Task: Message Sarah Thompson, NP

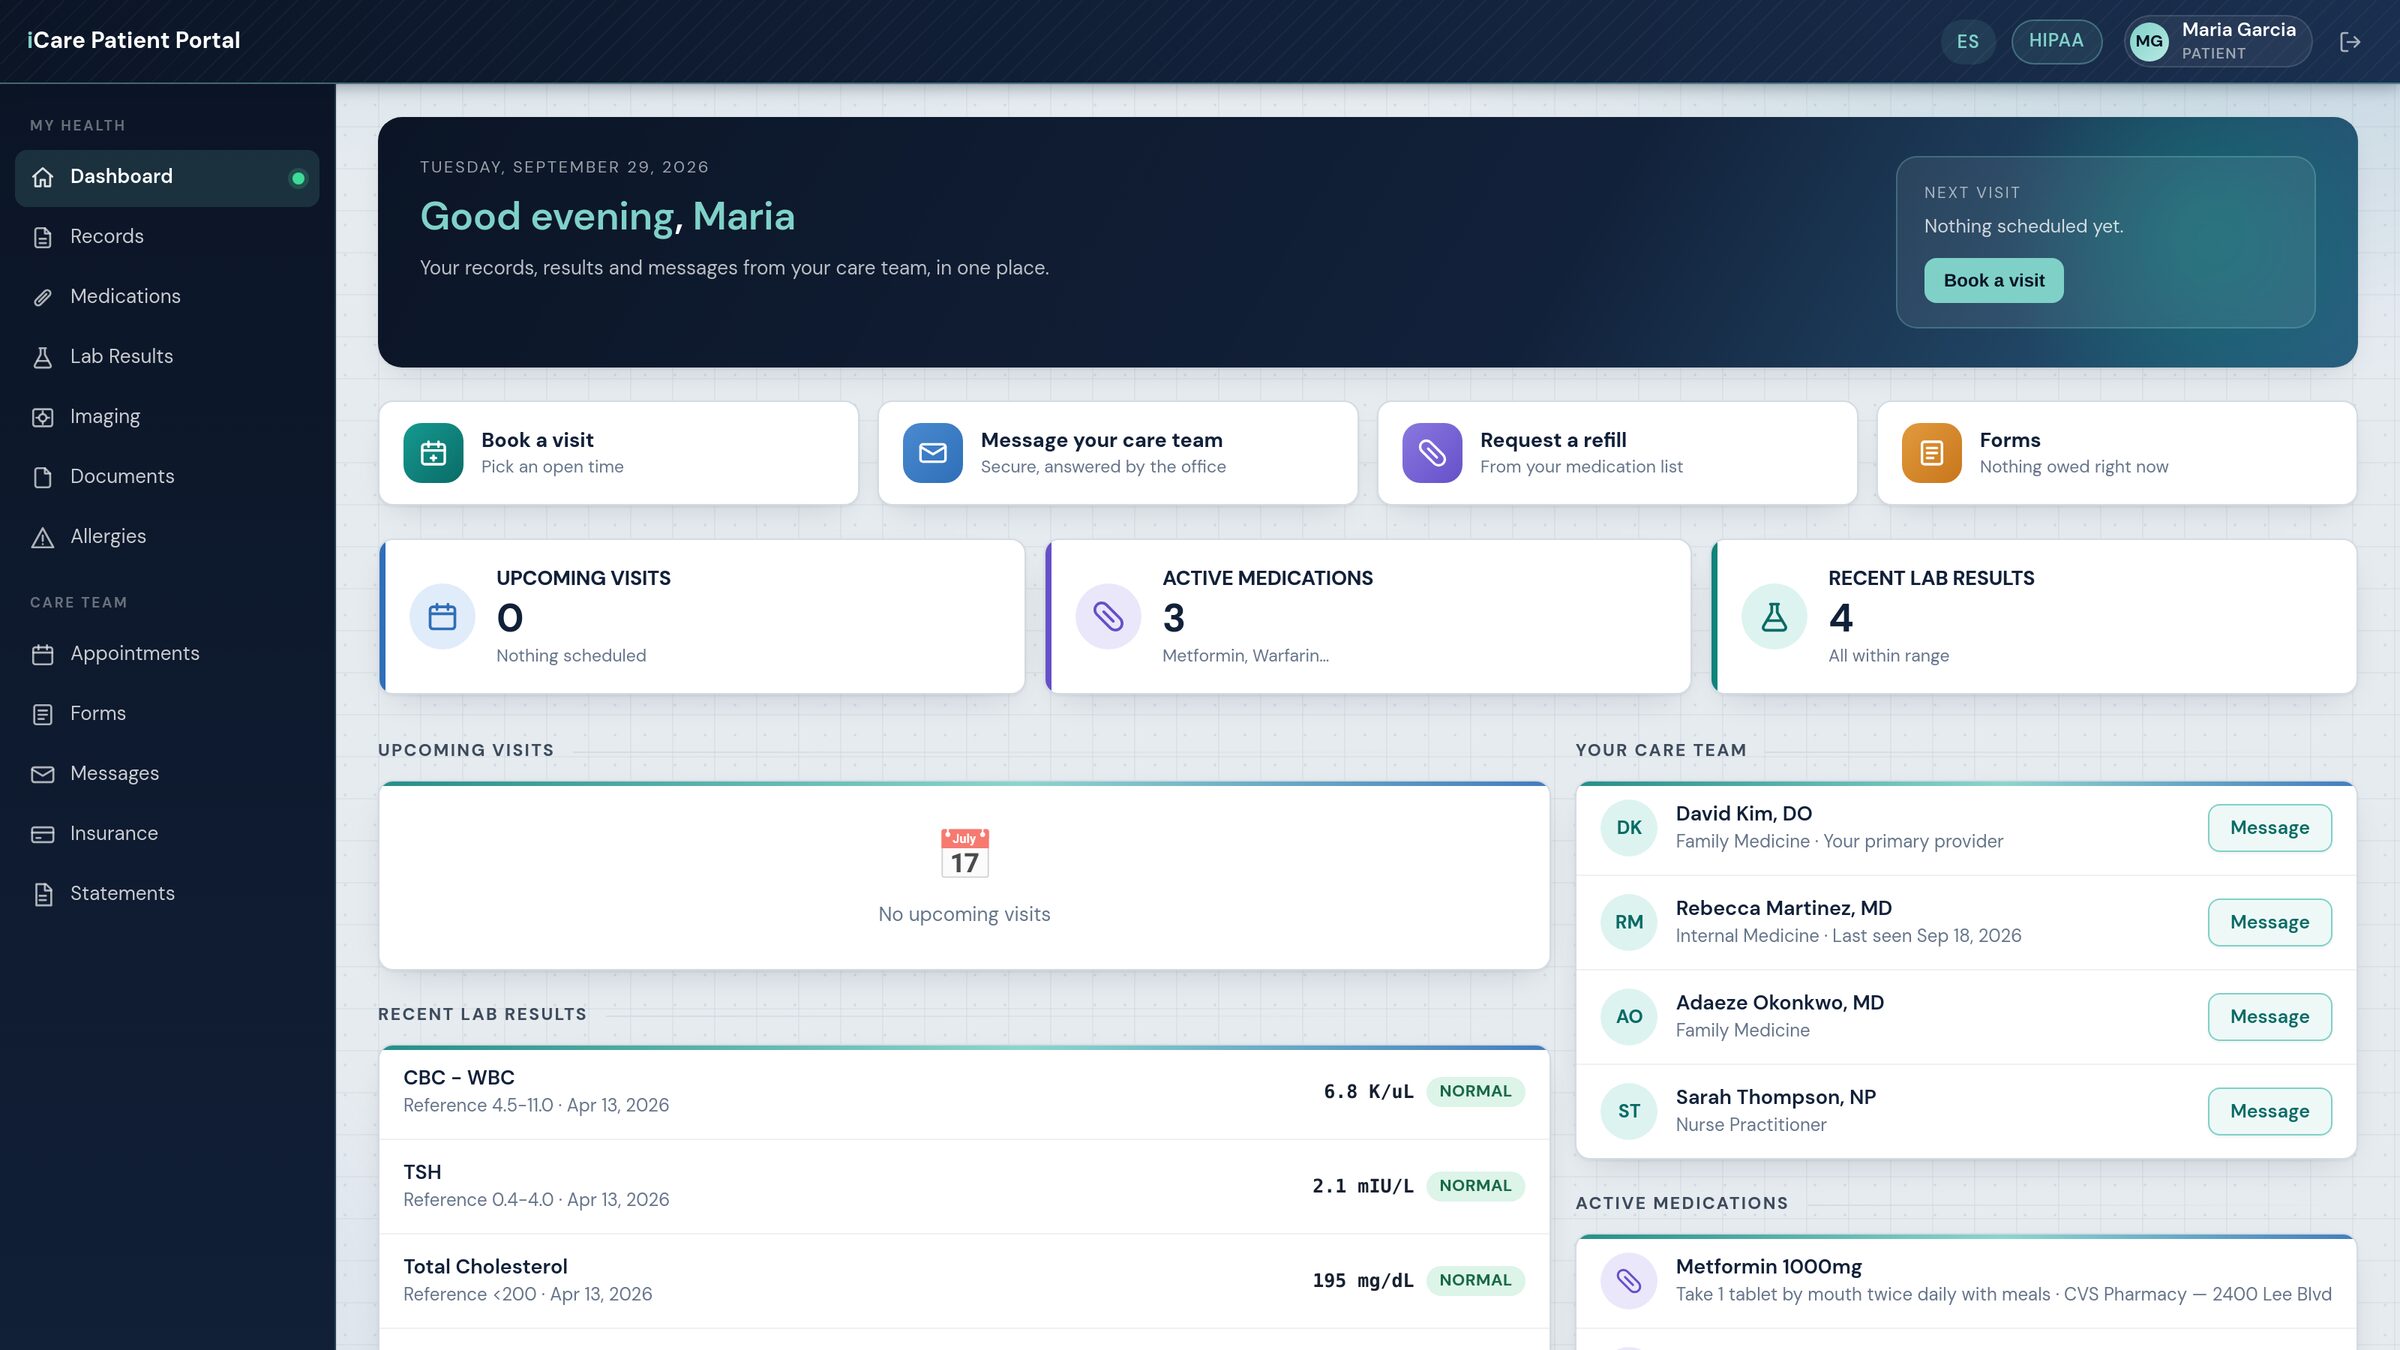Action: [x=2269, y=1111]
